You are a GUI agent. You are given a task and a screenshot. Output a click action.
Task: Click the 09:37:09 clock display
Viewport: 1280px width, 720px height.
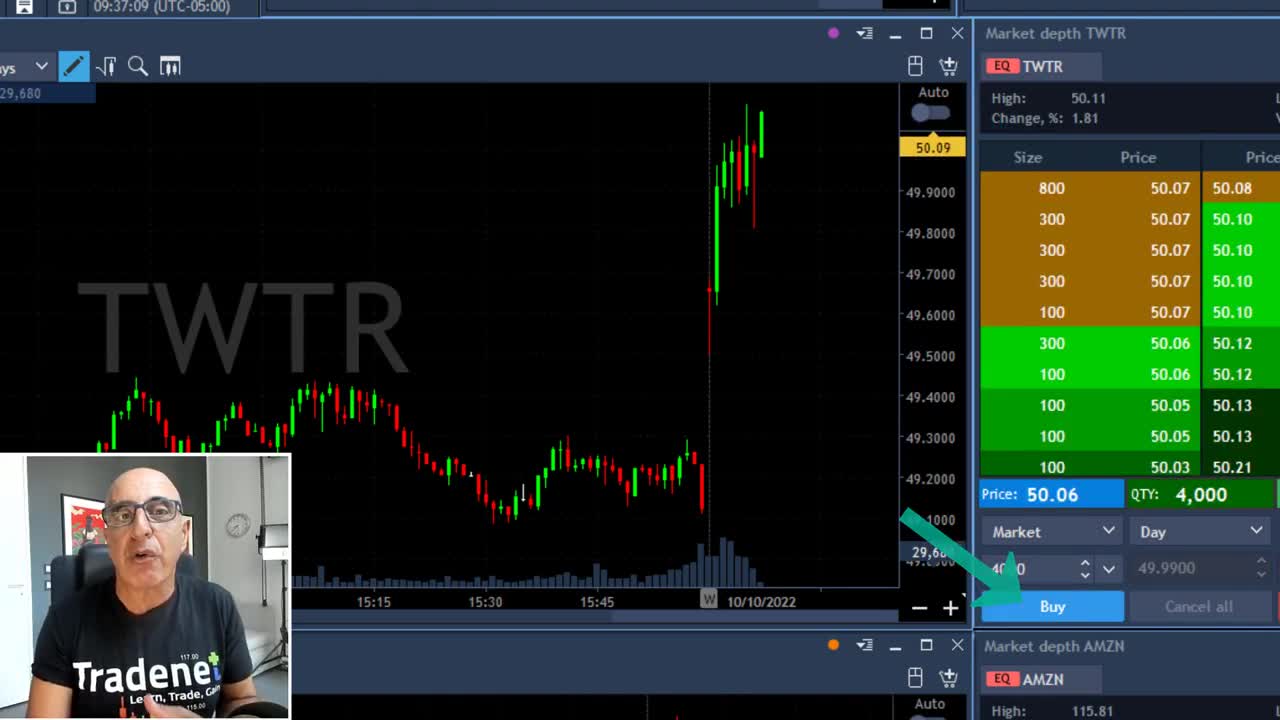[x=161, y=6]
